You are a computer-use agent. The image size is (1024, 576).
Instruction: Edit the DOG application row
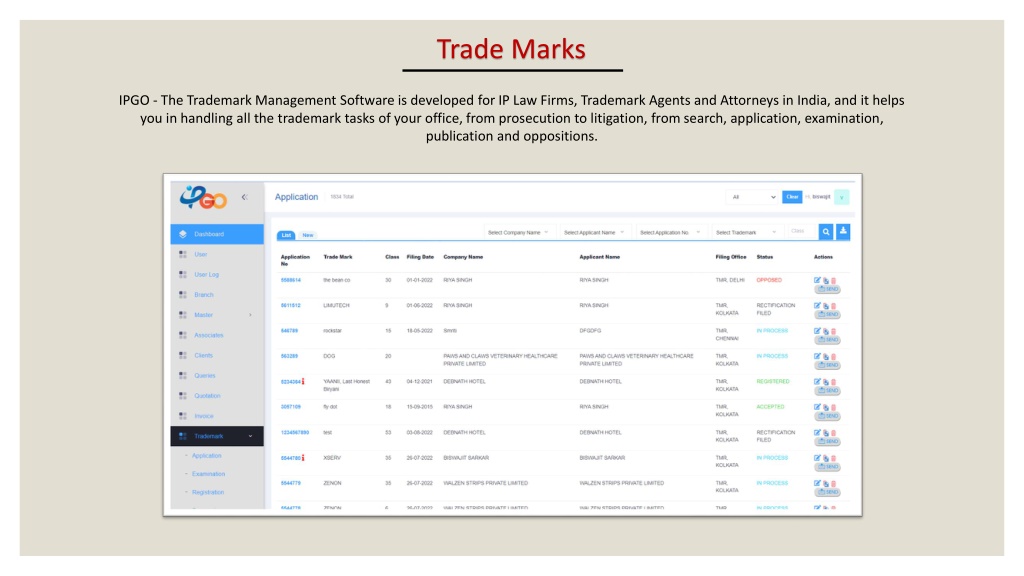(817, 357)
